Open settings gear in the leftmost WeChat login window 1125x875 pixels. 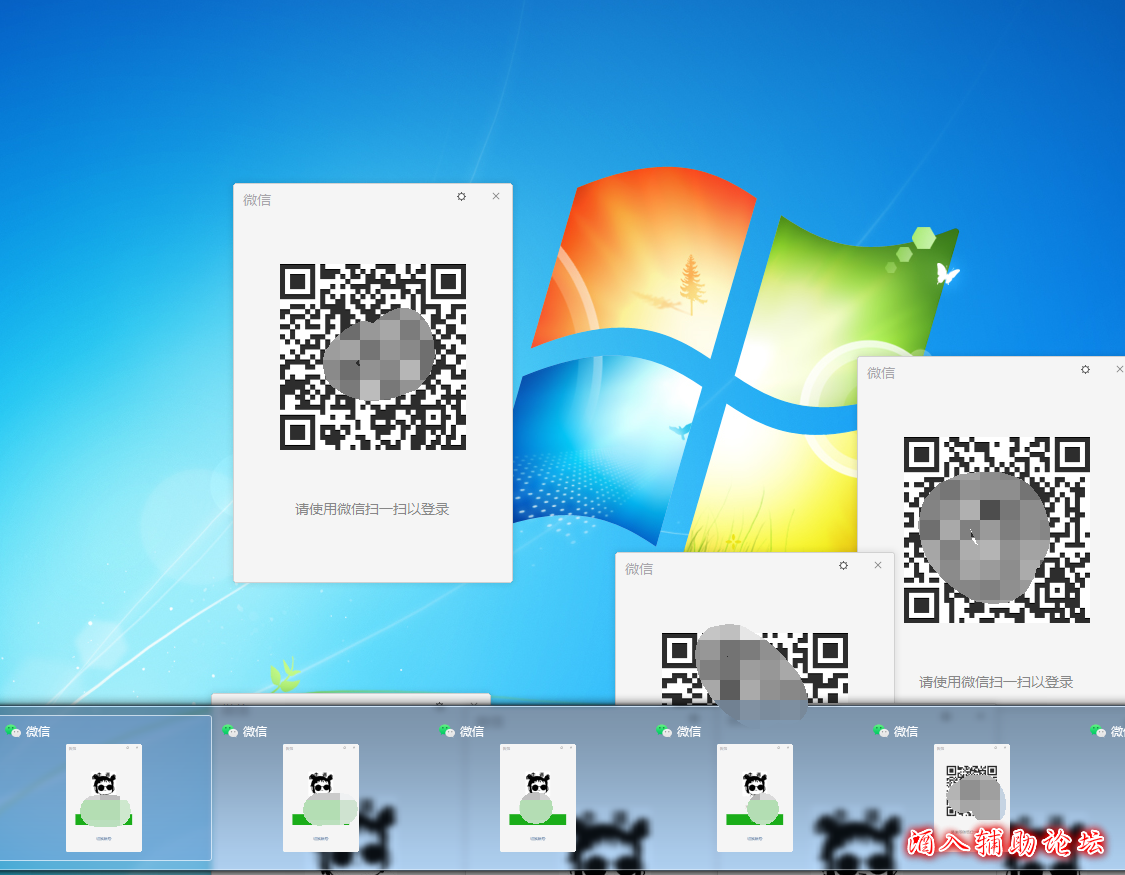(x=461, y=197)
